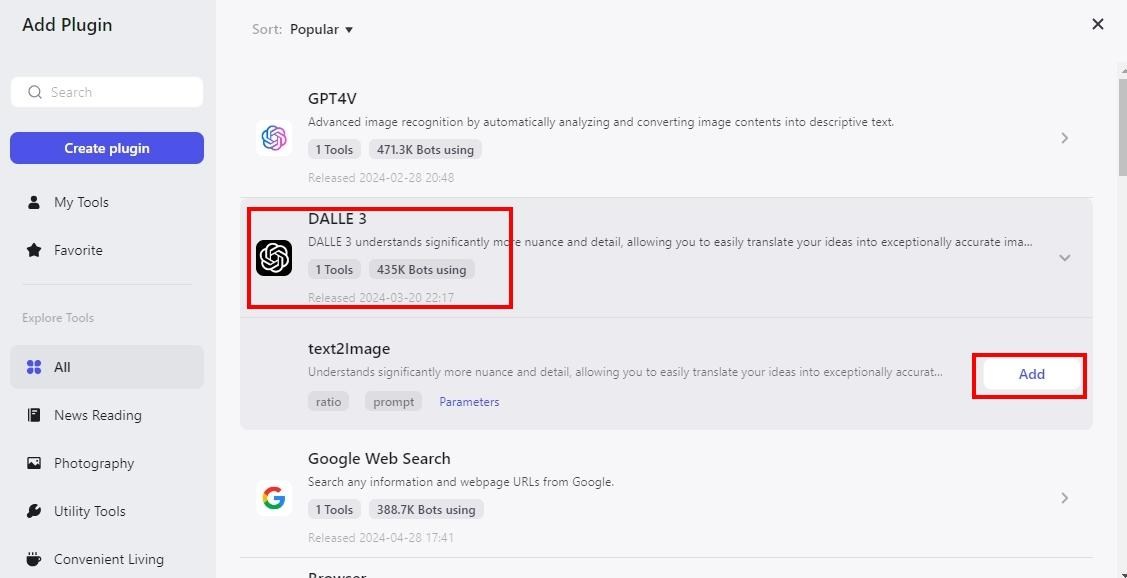Open My Tools via person icon
The height and width of the screenshot is (578, 1127).
[34, 202]
